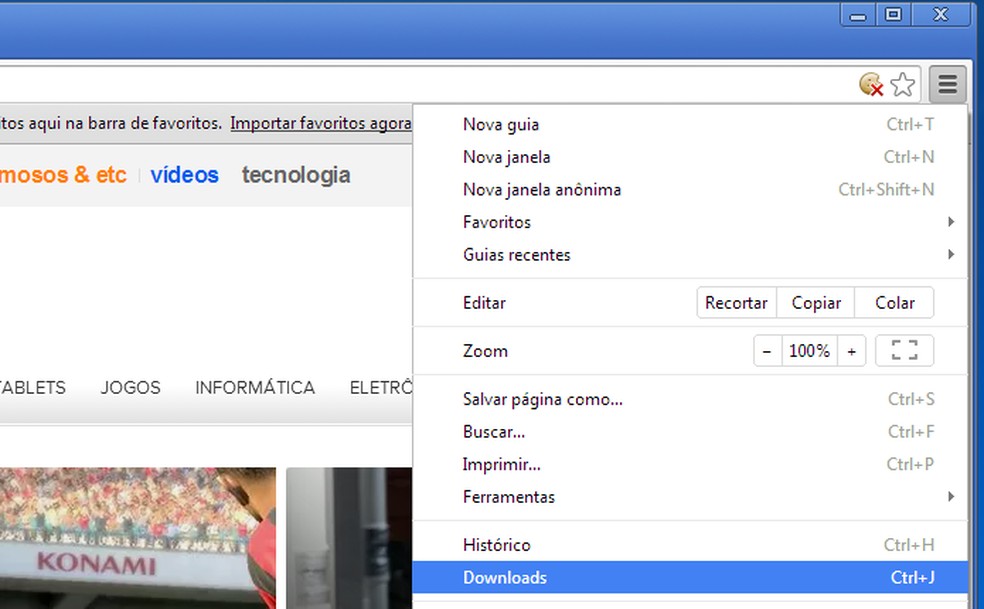The height and width of the screenshot is (609, 984).
Task: Zoom out with the minus icon
Action: tap(767, 350)
